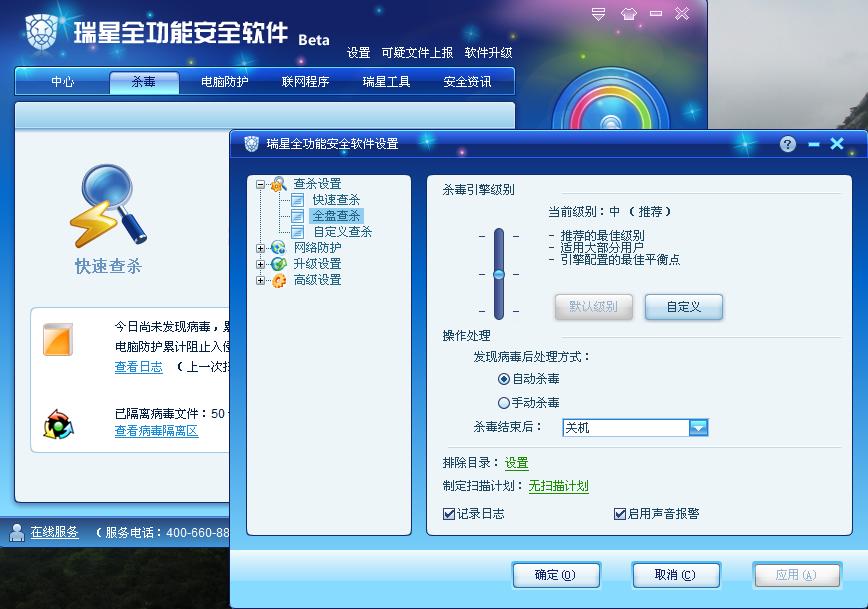Click the 高级设置 orange gear icon
The width and height of the screenshot is (868, 609).
coord(278,280)
